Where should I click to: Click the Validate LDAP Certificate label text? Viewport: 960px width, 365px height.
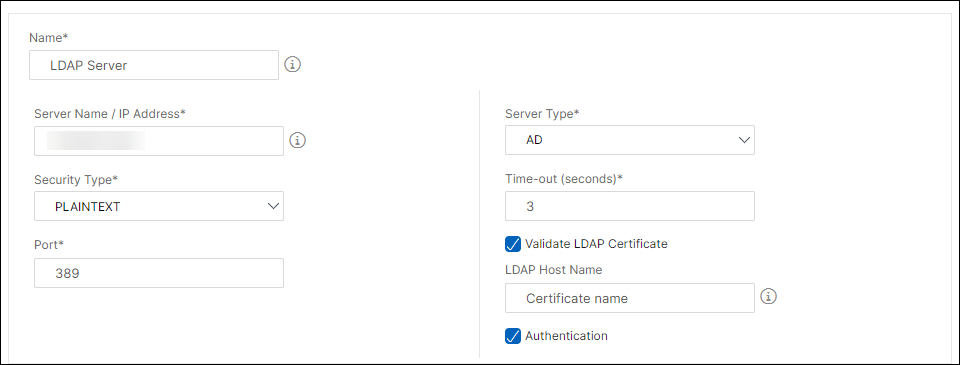pos(596,244)
